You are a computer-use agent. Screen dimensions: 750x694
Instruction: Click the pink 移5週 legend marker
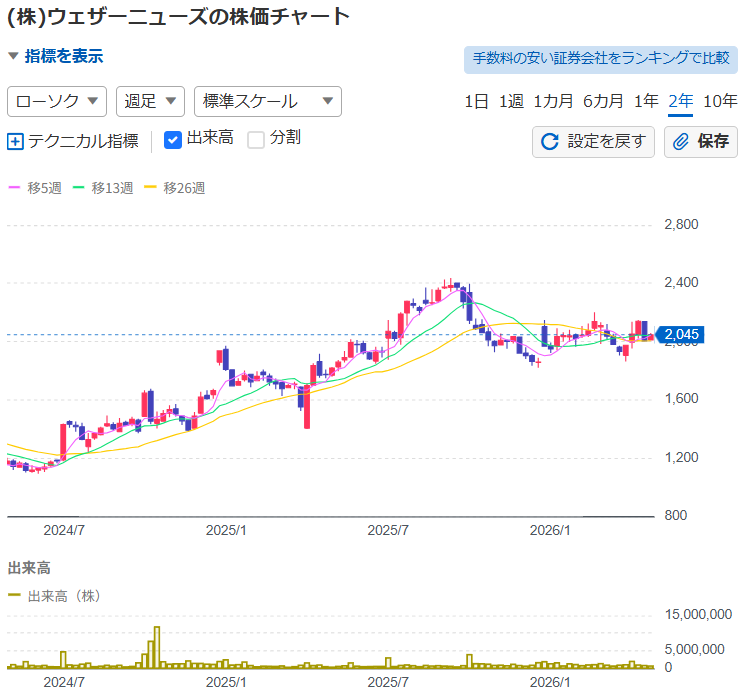pos(14,187)
